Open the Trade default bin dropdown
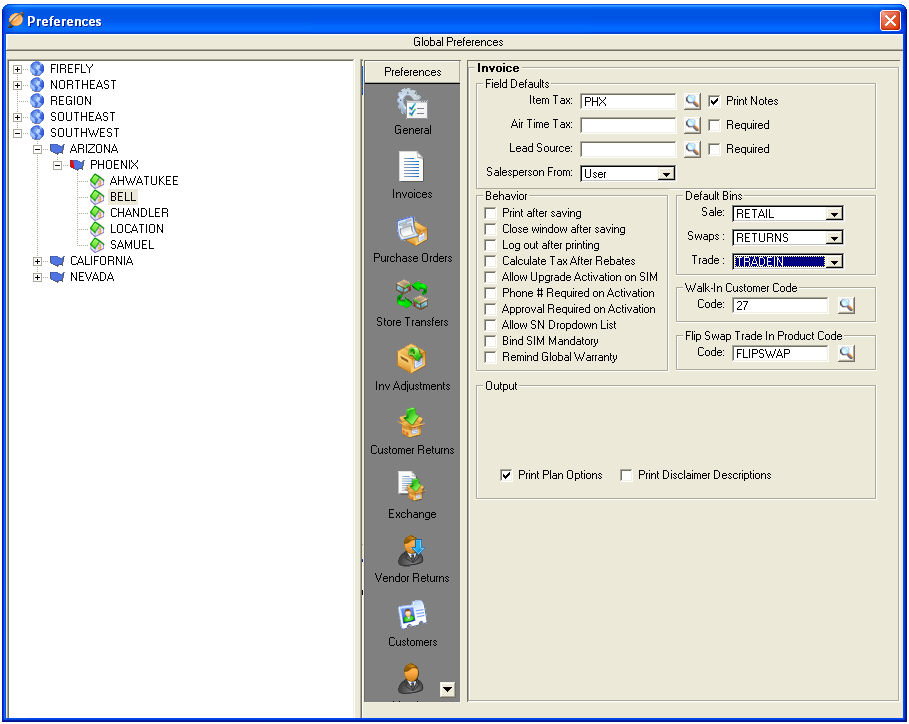The width and height of the screenshot is (909, 724). click(x=834, y=262)
